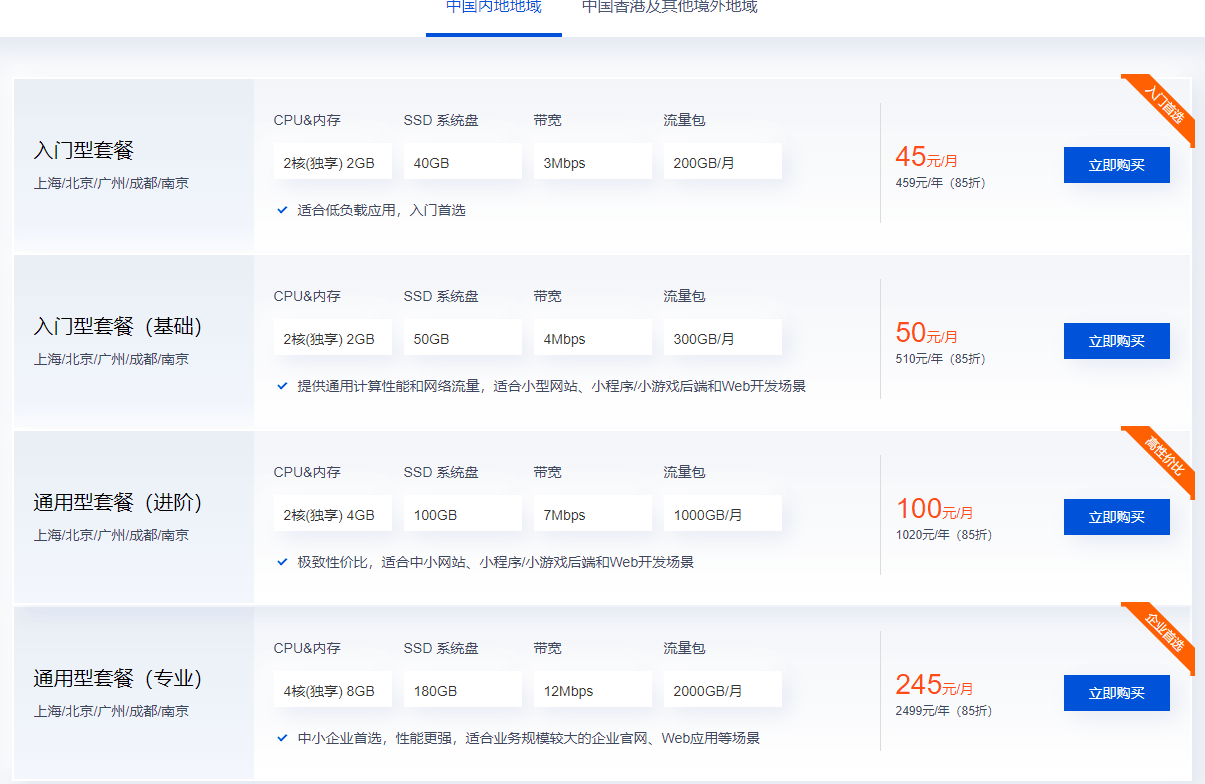The image size is (1205, 784).
Task: Select the 高性价比 corner ribbon
Action: [1164, 456]
